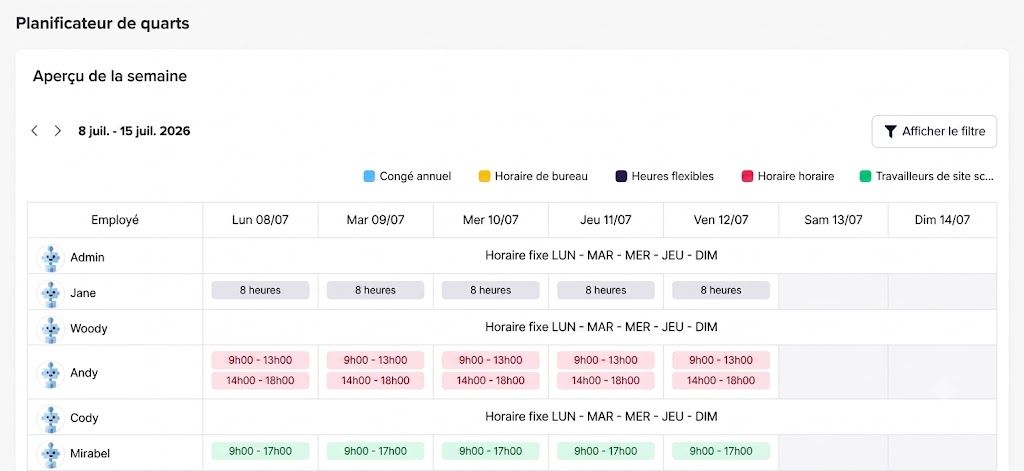Advance to next week arrow

(x=57, y=131)
